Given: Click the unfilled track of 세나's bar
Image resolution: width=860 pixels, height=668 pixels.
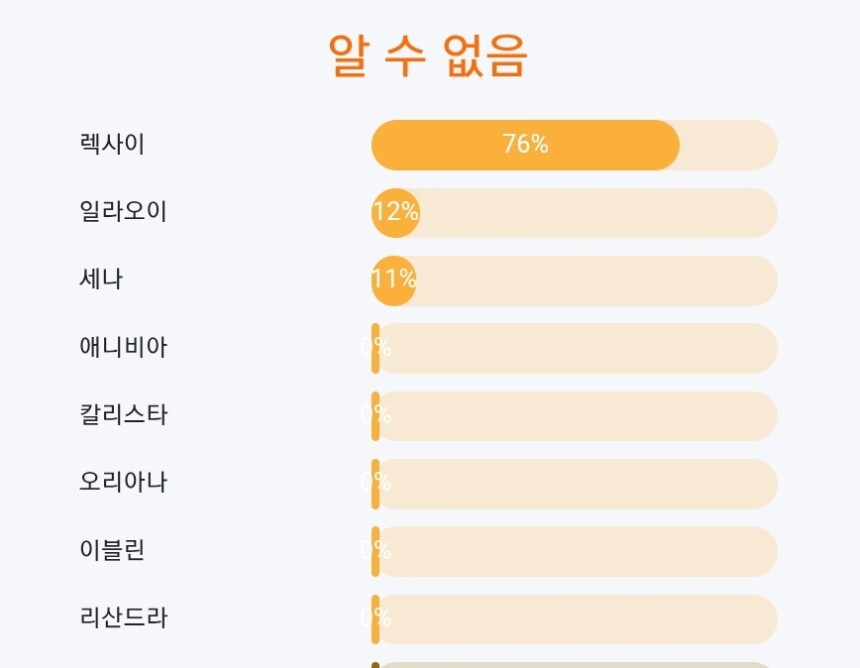Looking at the screenshot, I should [x=596, y=280].
